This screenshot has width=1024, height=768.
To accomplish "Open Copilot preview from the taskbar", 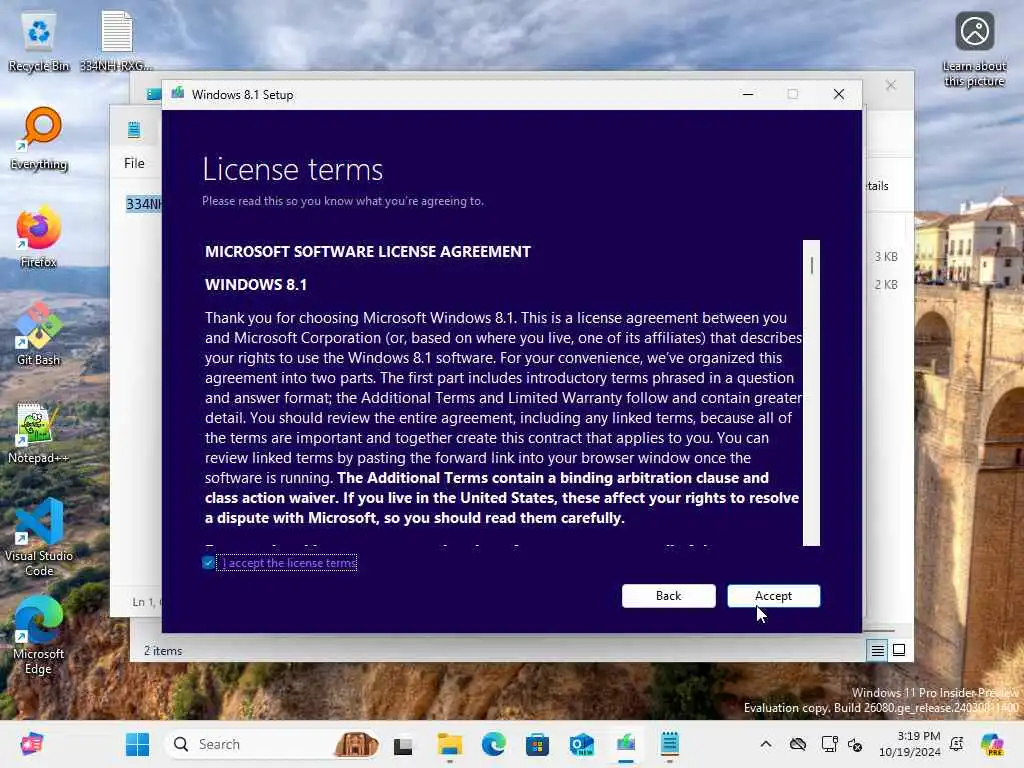I will (x=991, y=744).
